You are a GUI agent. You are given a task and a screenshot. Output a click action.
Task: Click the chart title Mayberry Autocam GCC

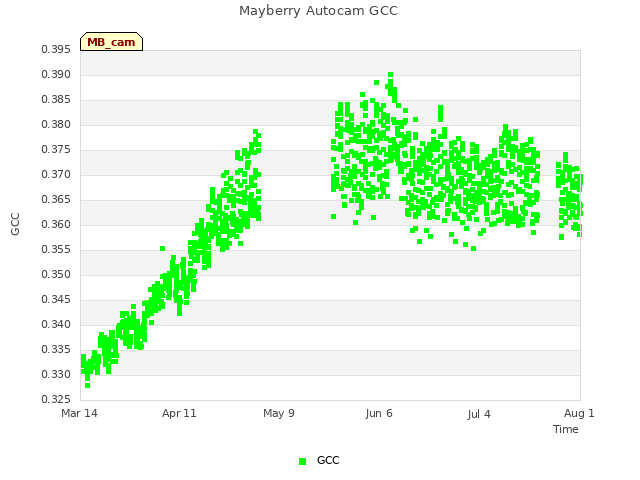pos(318,11)
